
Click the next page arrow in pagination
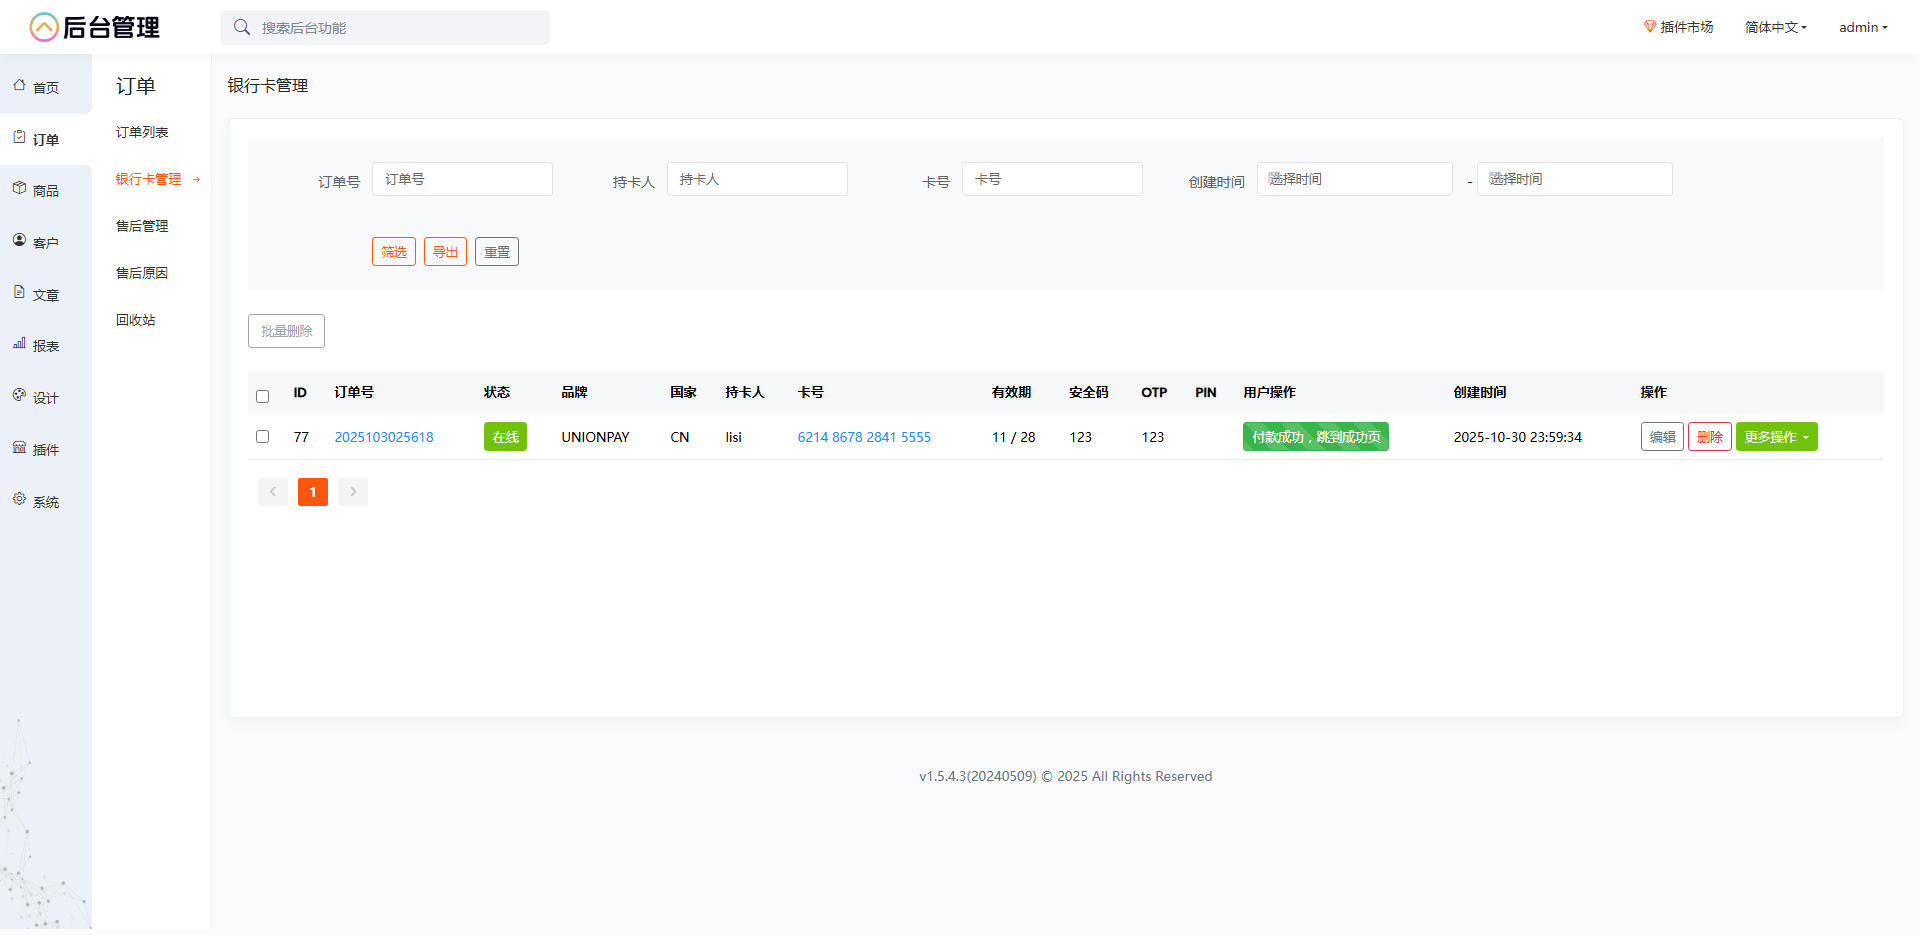(x=353, y=492)
